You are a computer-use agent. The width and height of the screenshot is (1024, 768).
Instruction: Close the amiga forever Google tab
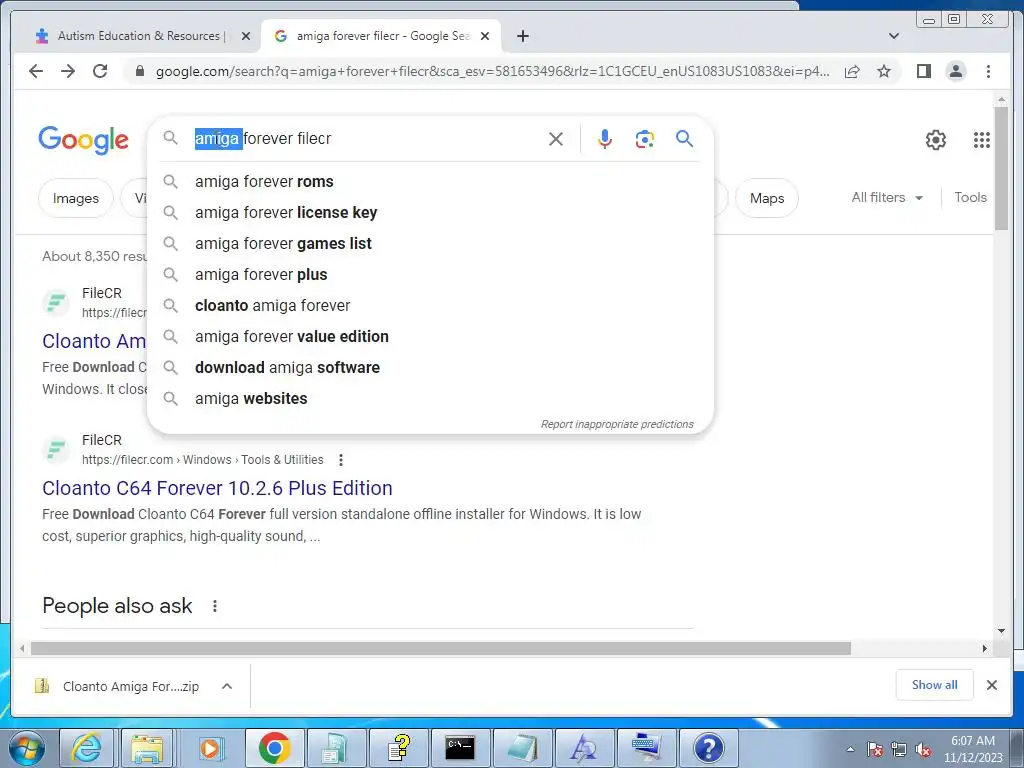click(485, 36)
